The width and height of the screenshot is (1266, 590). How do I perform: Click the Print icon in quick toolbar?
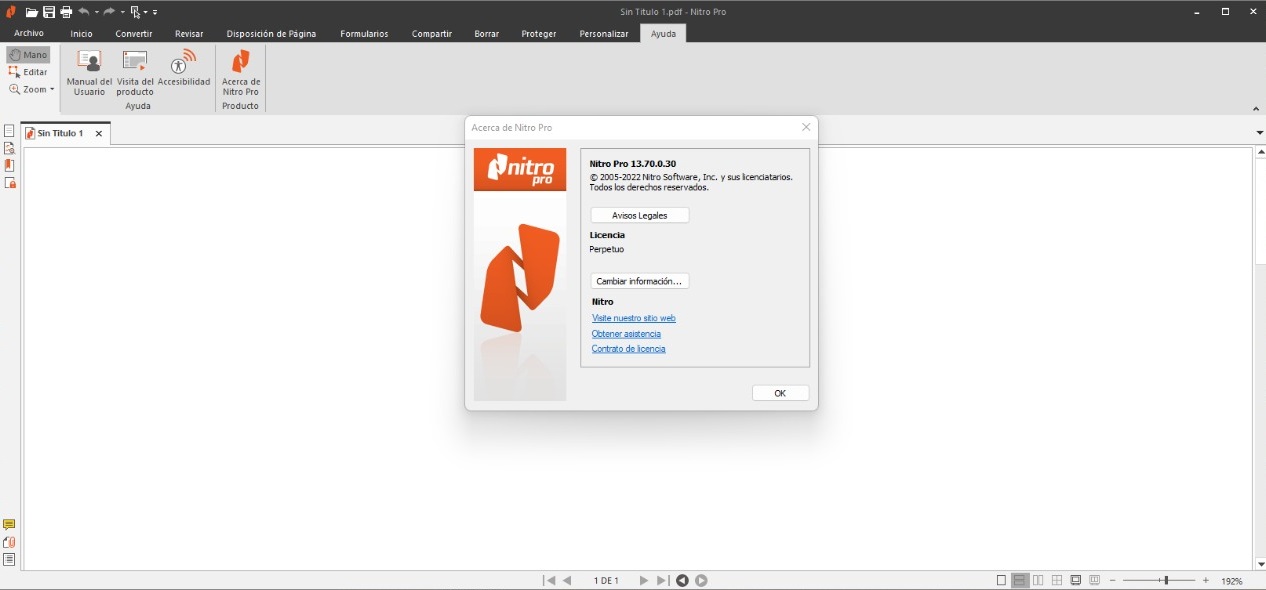[66, 12]
